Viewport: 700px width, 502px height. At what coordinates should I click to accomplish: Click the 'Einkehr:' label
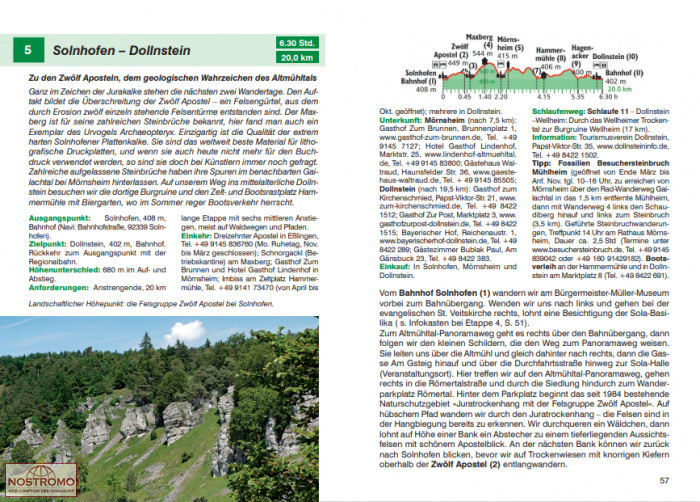(196, 235)
